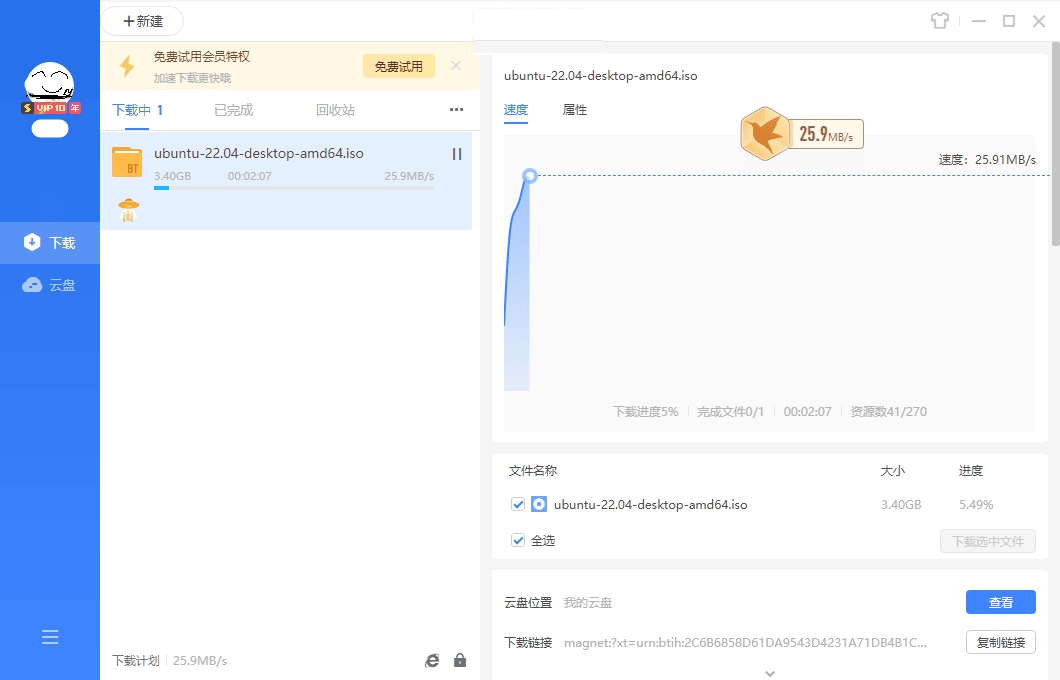Image resolution: width=1060 pixels, height=680 pixels.
Task: Click the small UFO accelerate icon
Action: coord(128,210)
